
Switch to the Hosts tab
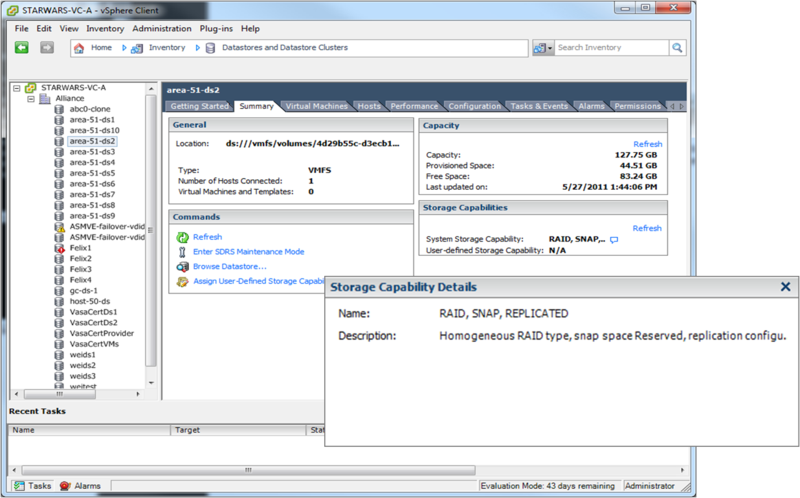369,106
